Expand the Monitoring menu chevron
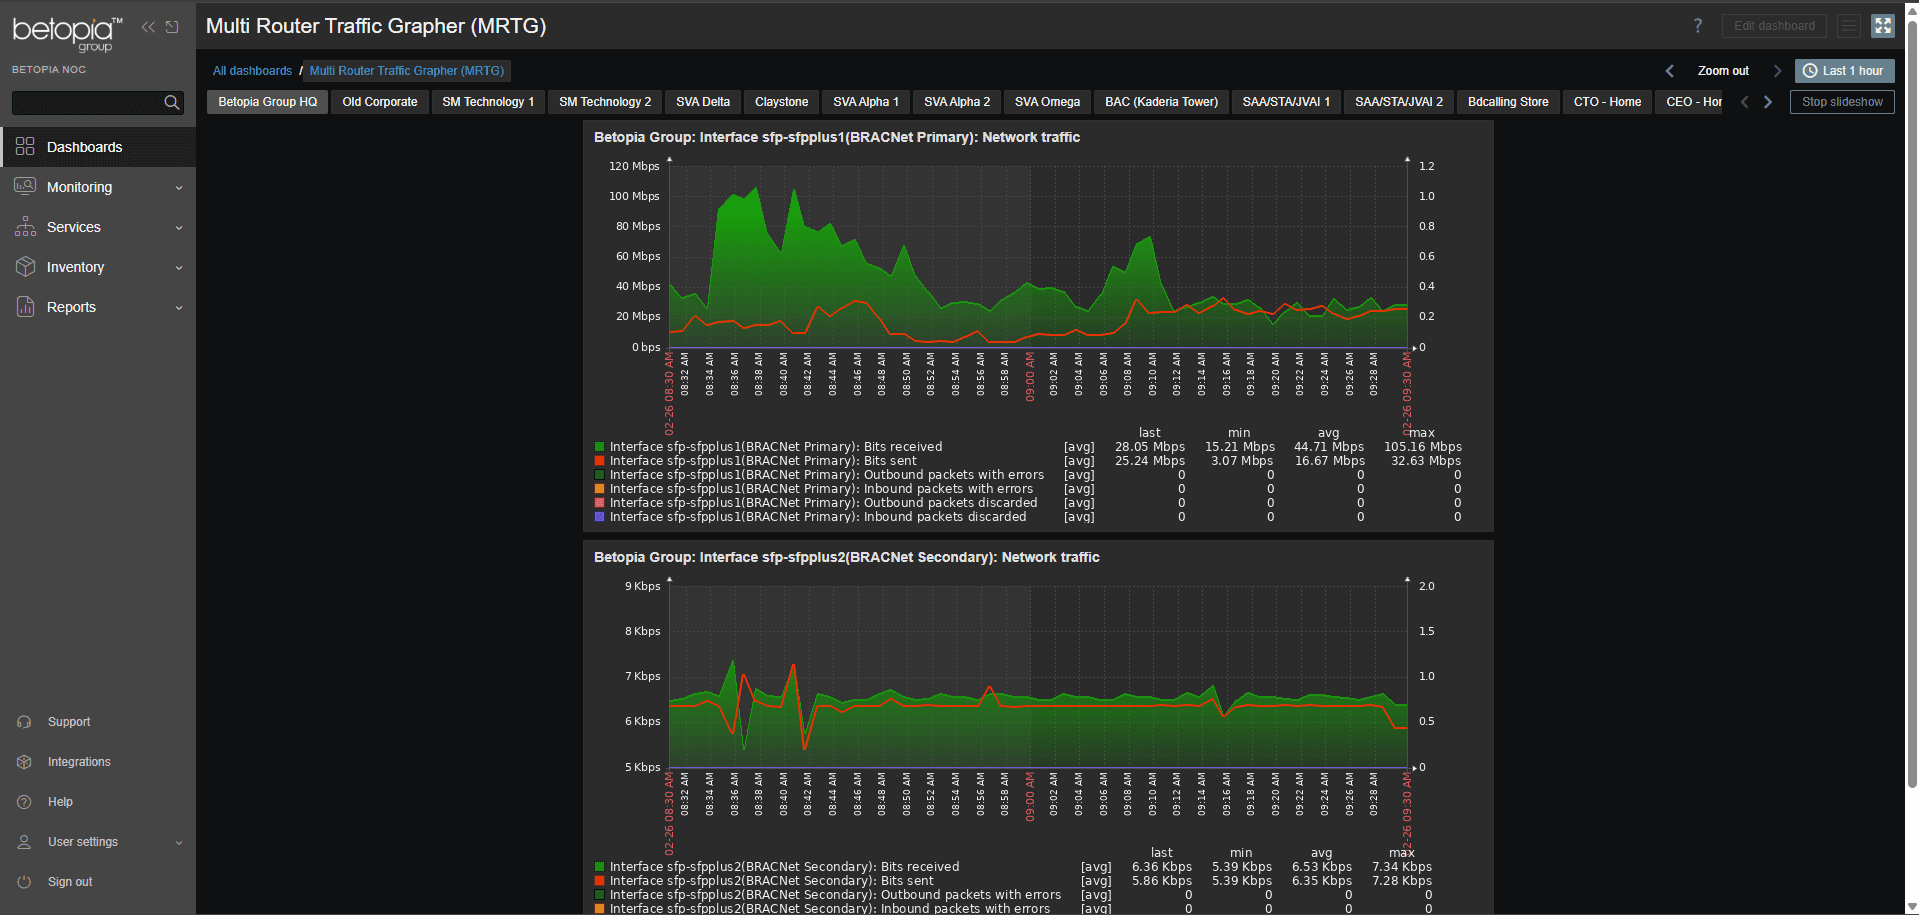The height and width of the screenshot is (915, 1919). coord(179,188)
